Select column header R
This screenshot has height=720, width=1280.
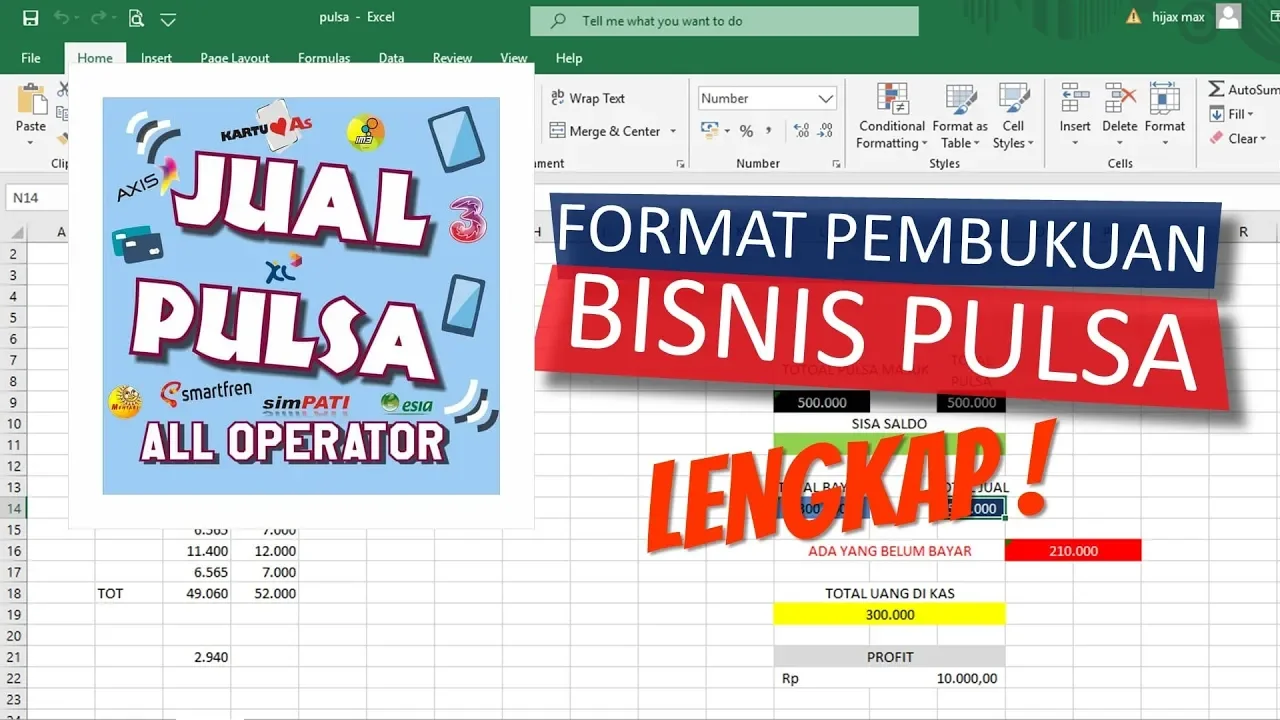tap(1243, 232)
